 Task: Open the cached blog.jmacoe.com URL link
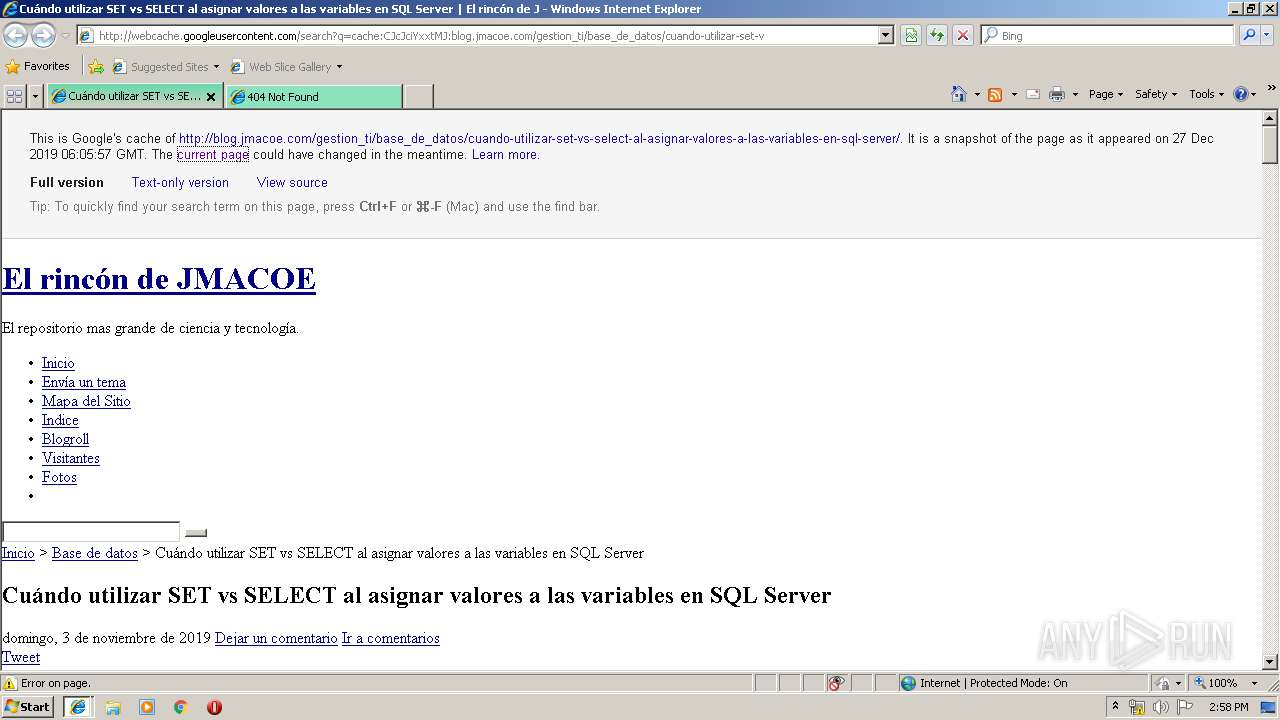tap(540, 139)
